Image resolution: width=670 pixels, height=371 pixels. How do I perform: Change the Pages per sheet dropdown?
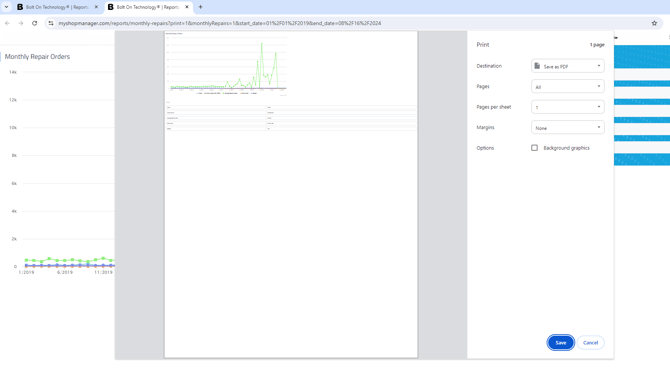567,107
